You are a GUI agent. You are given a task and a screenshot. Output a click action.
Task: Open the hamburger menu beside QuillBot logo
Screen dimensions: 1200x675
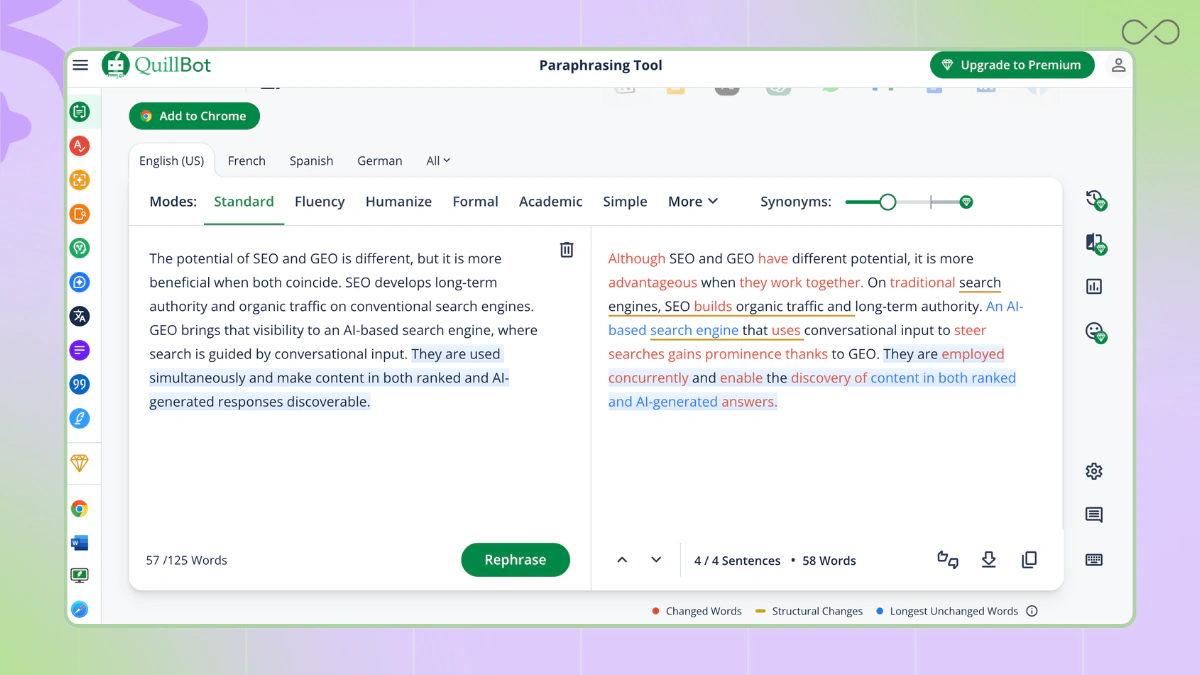coord(81,66)
